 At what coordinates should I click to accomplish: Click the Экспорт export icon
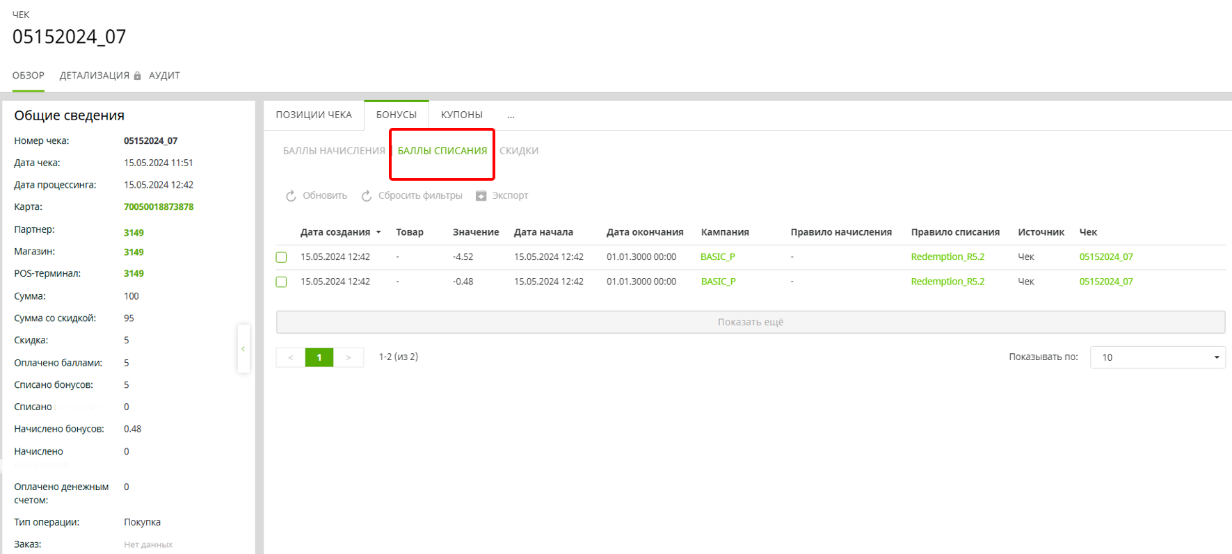tap(481, 196)
